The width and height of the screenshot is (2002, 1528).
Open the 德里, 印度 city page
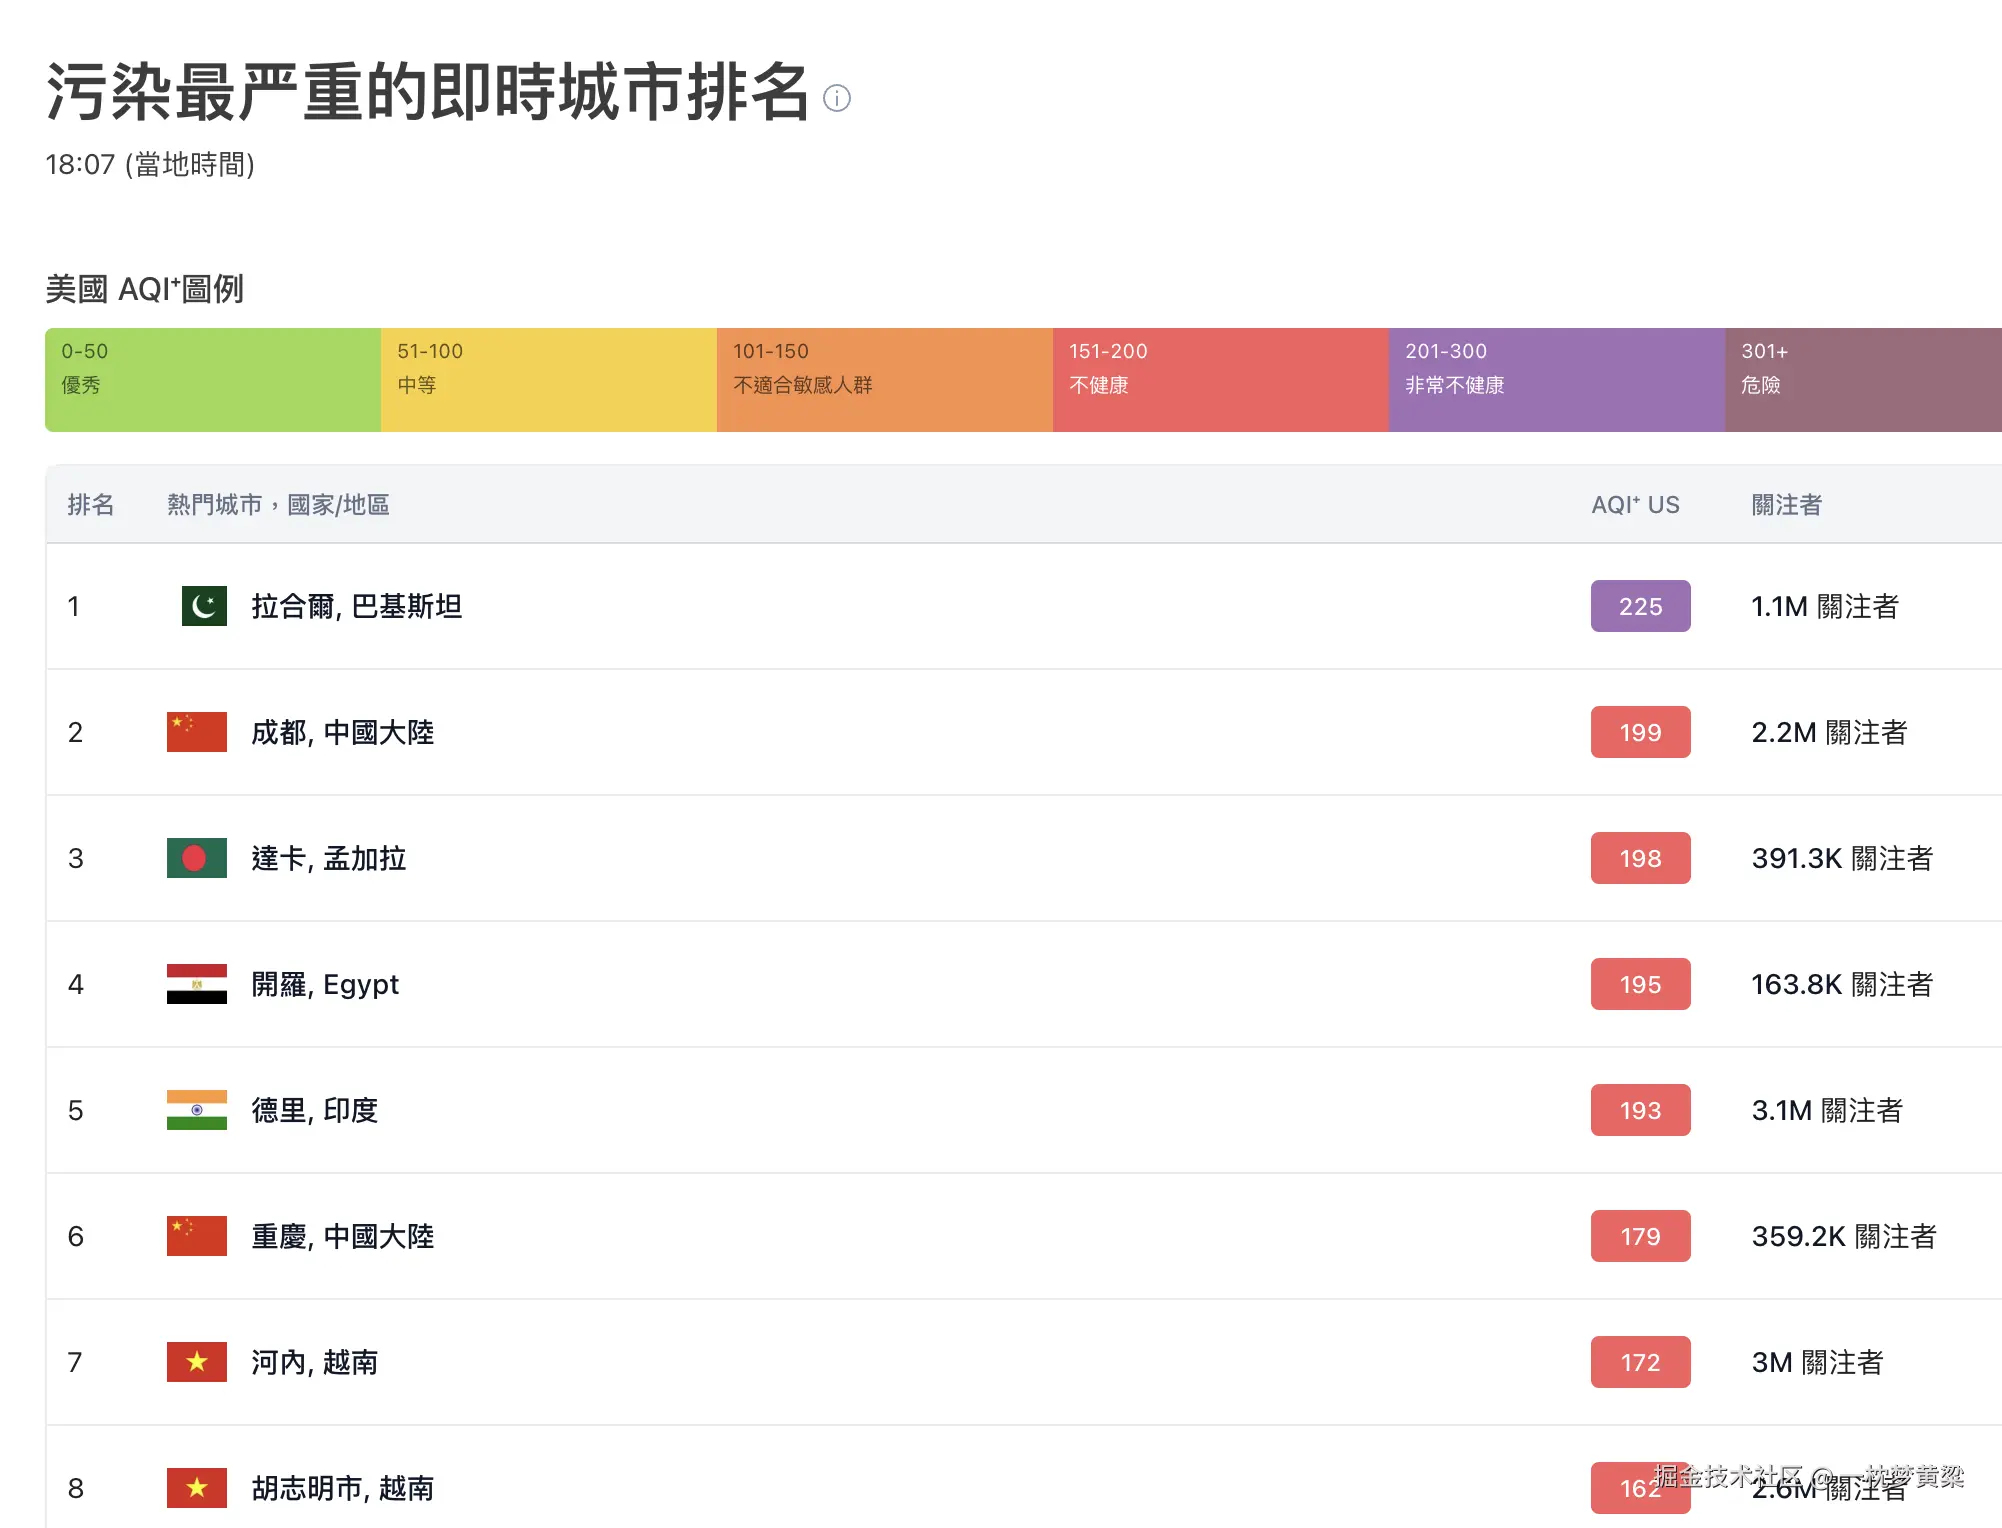click(315, 1110)
